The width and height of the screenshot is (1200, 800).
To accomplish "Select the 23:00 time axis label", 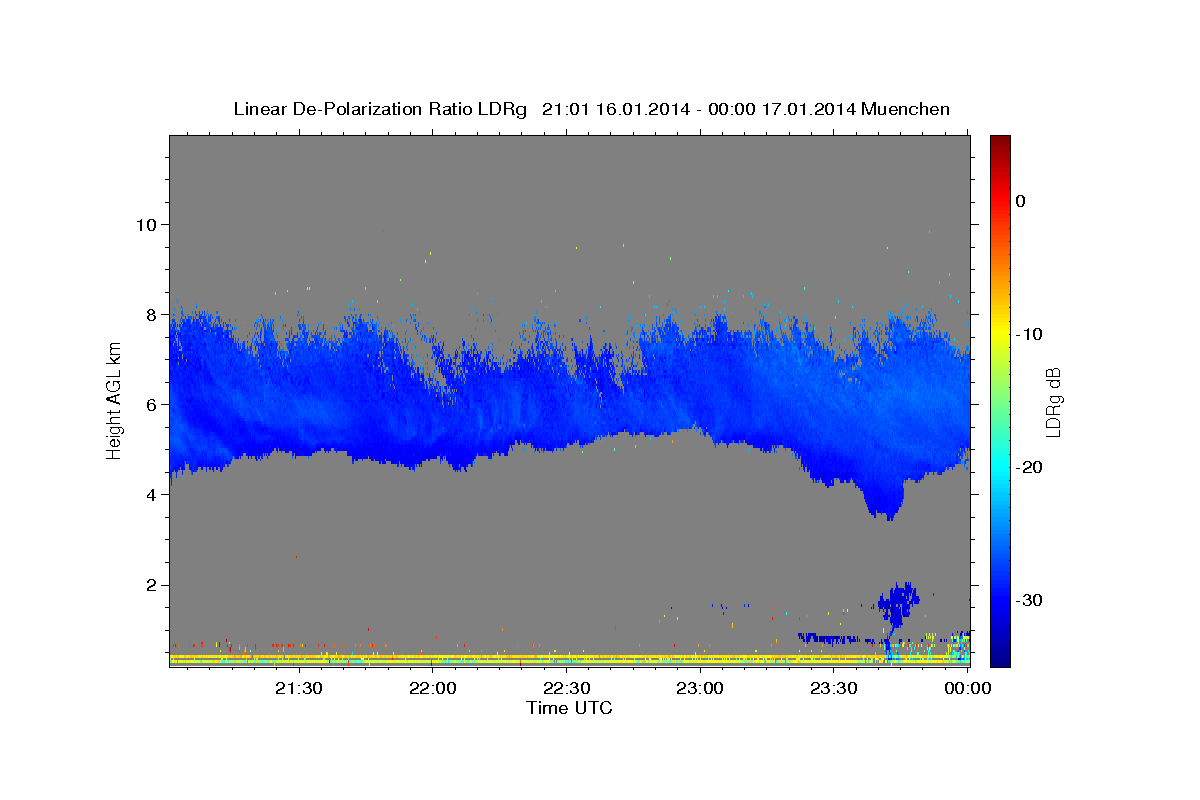I will point(700,688).
